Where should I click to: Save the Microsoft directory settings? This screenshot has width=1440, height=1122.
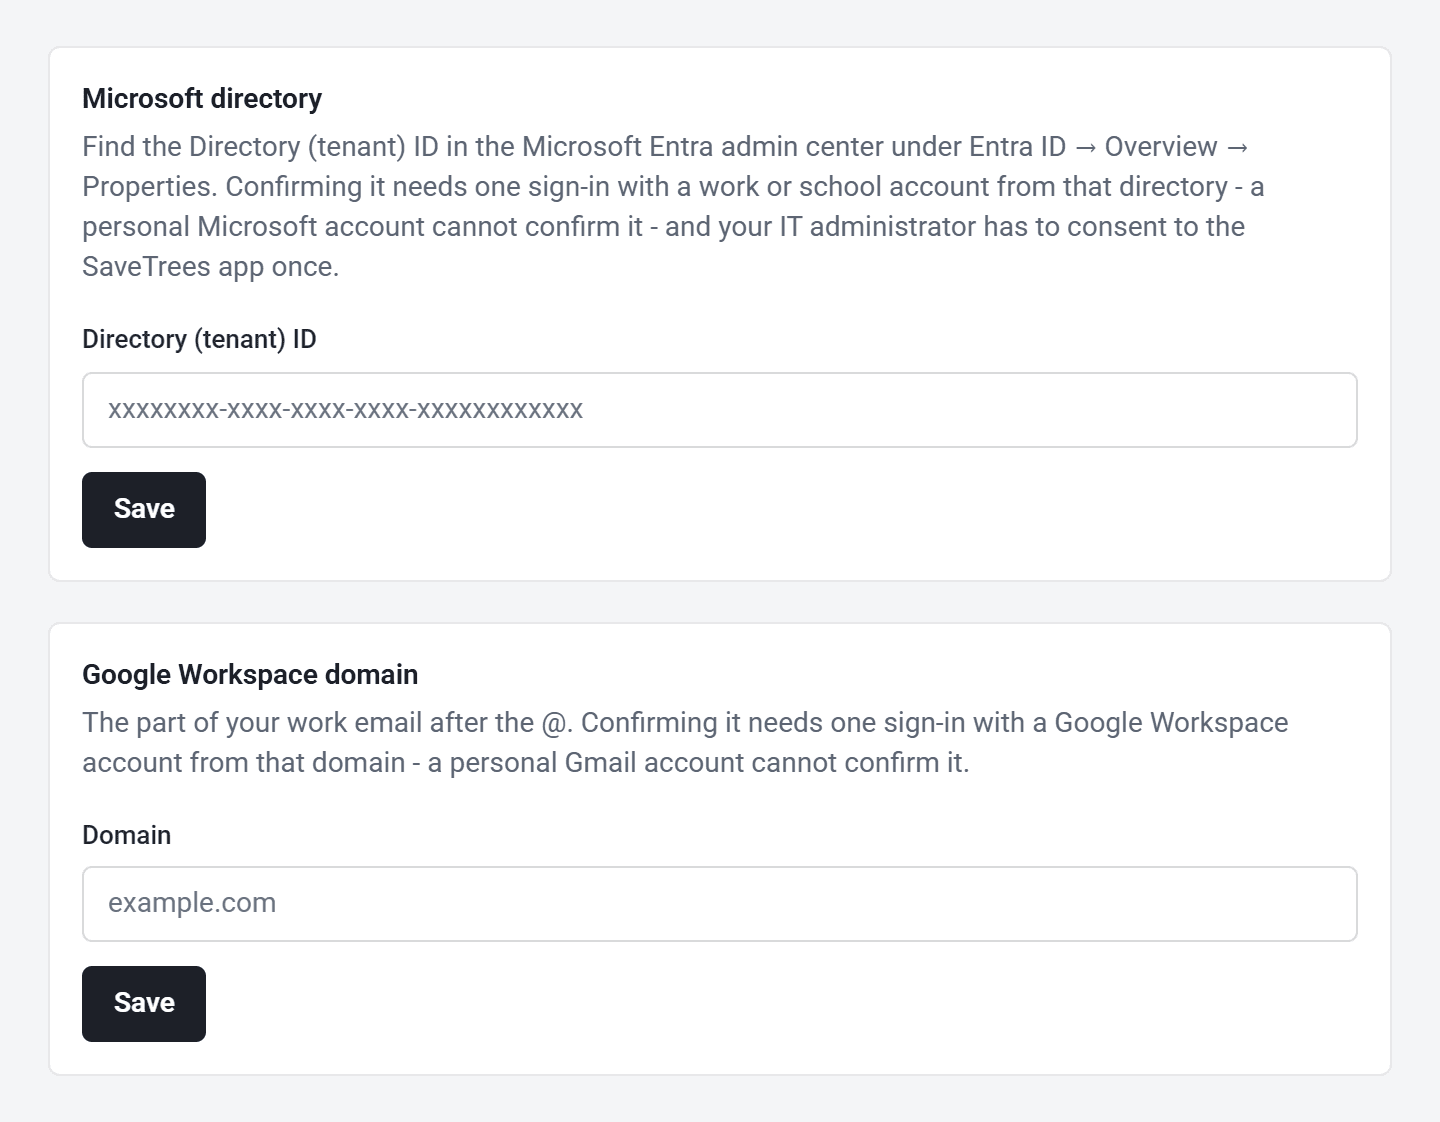pyautogui.click(x=144, y=510)
